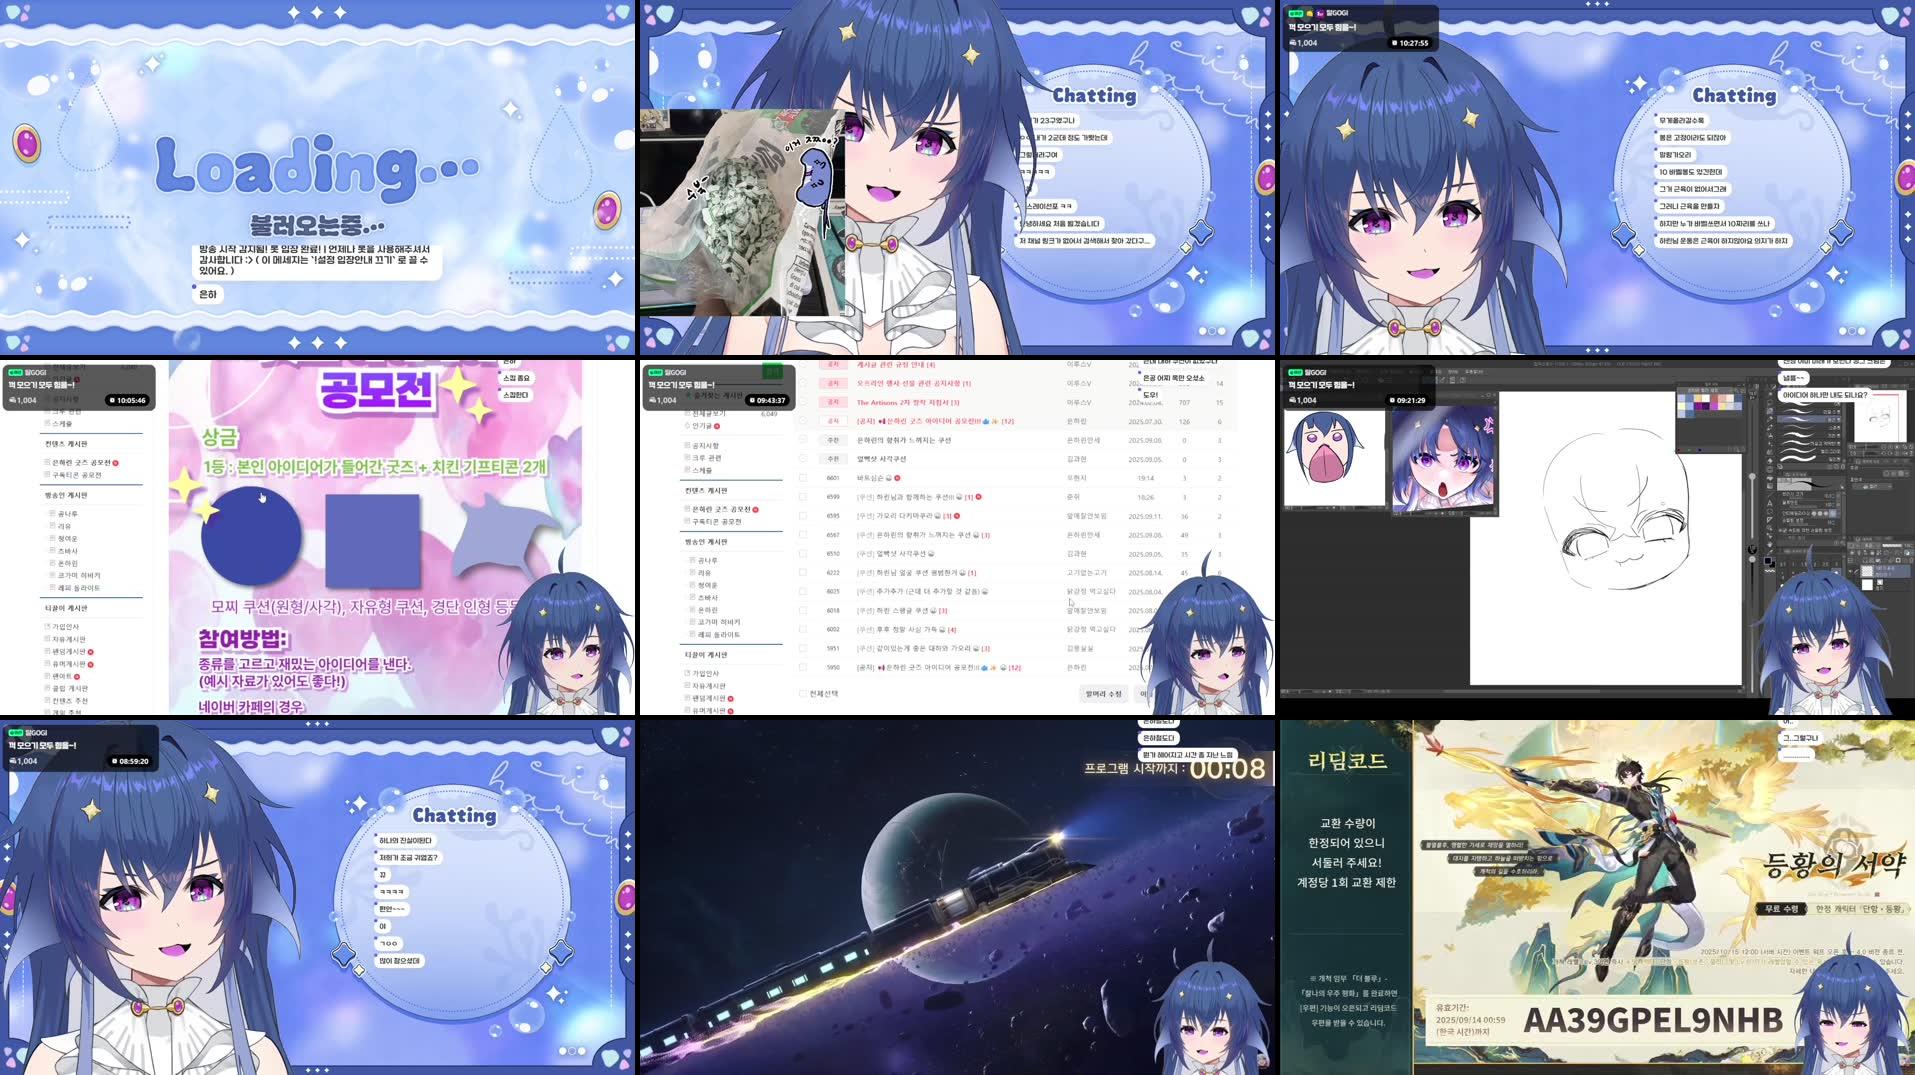Click the red new badge on post 6599

coord(978,497)
